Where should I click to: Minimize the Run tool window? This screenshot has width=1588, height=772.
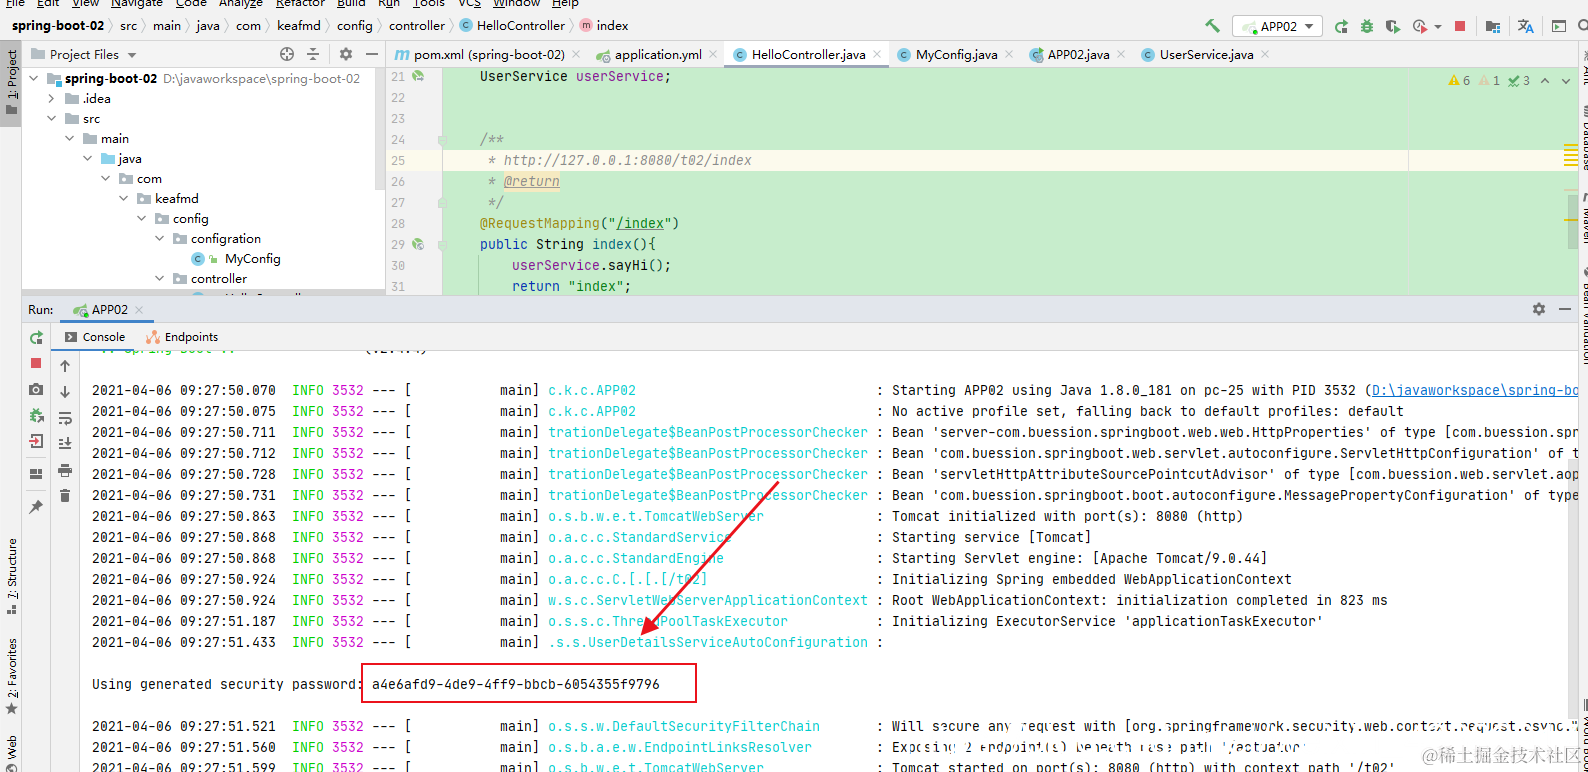tap(1565, 309)
